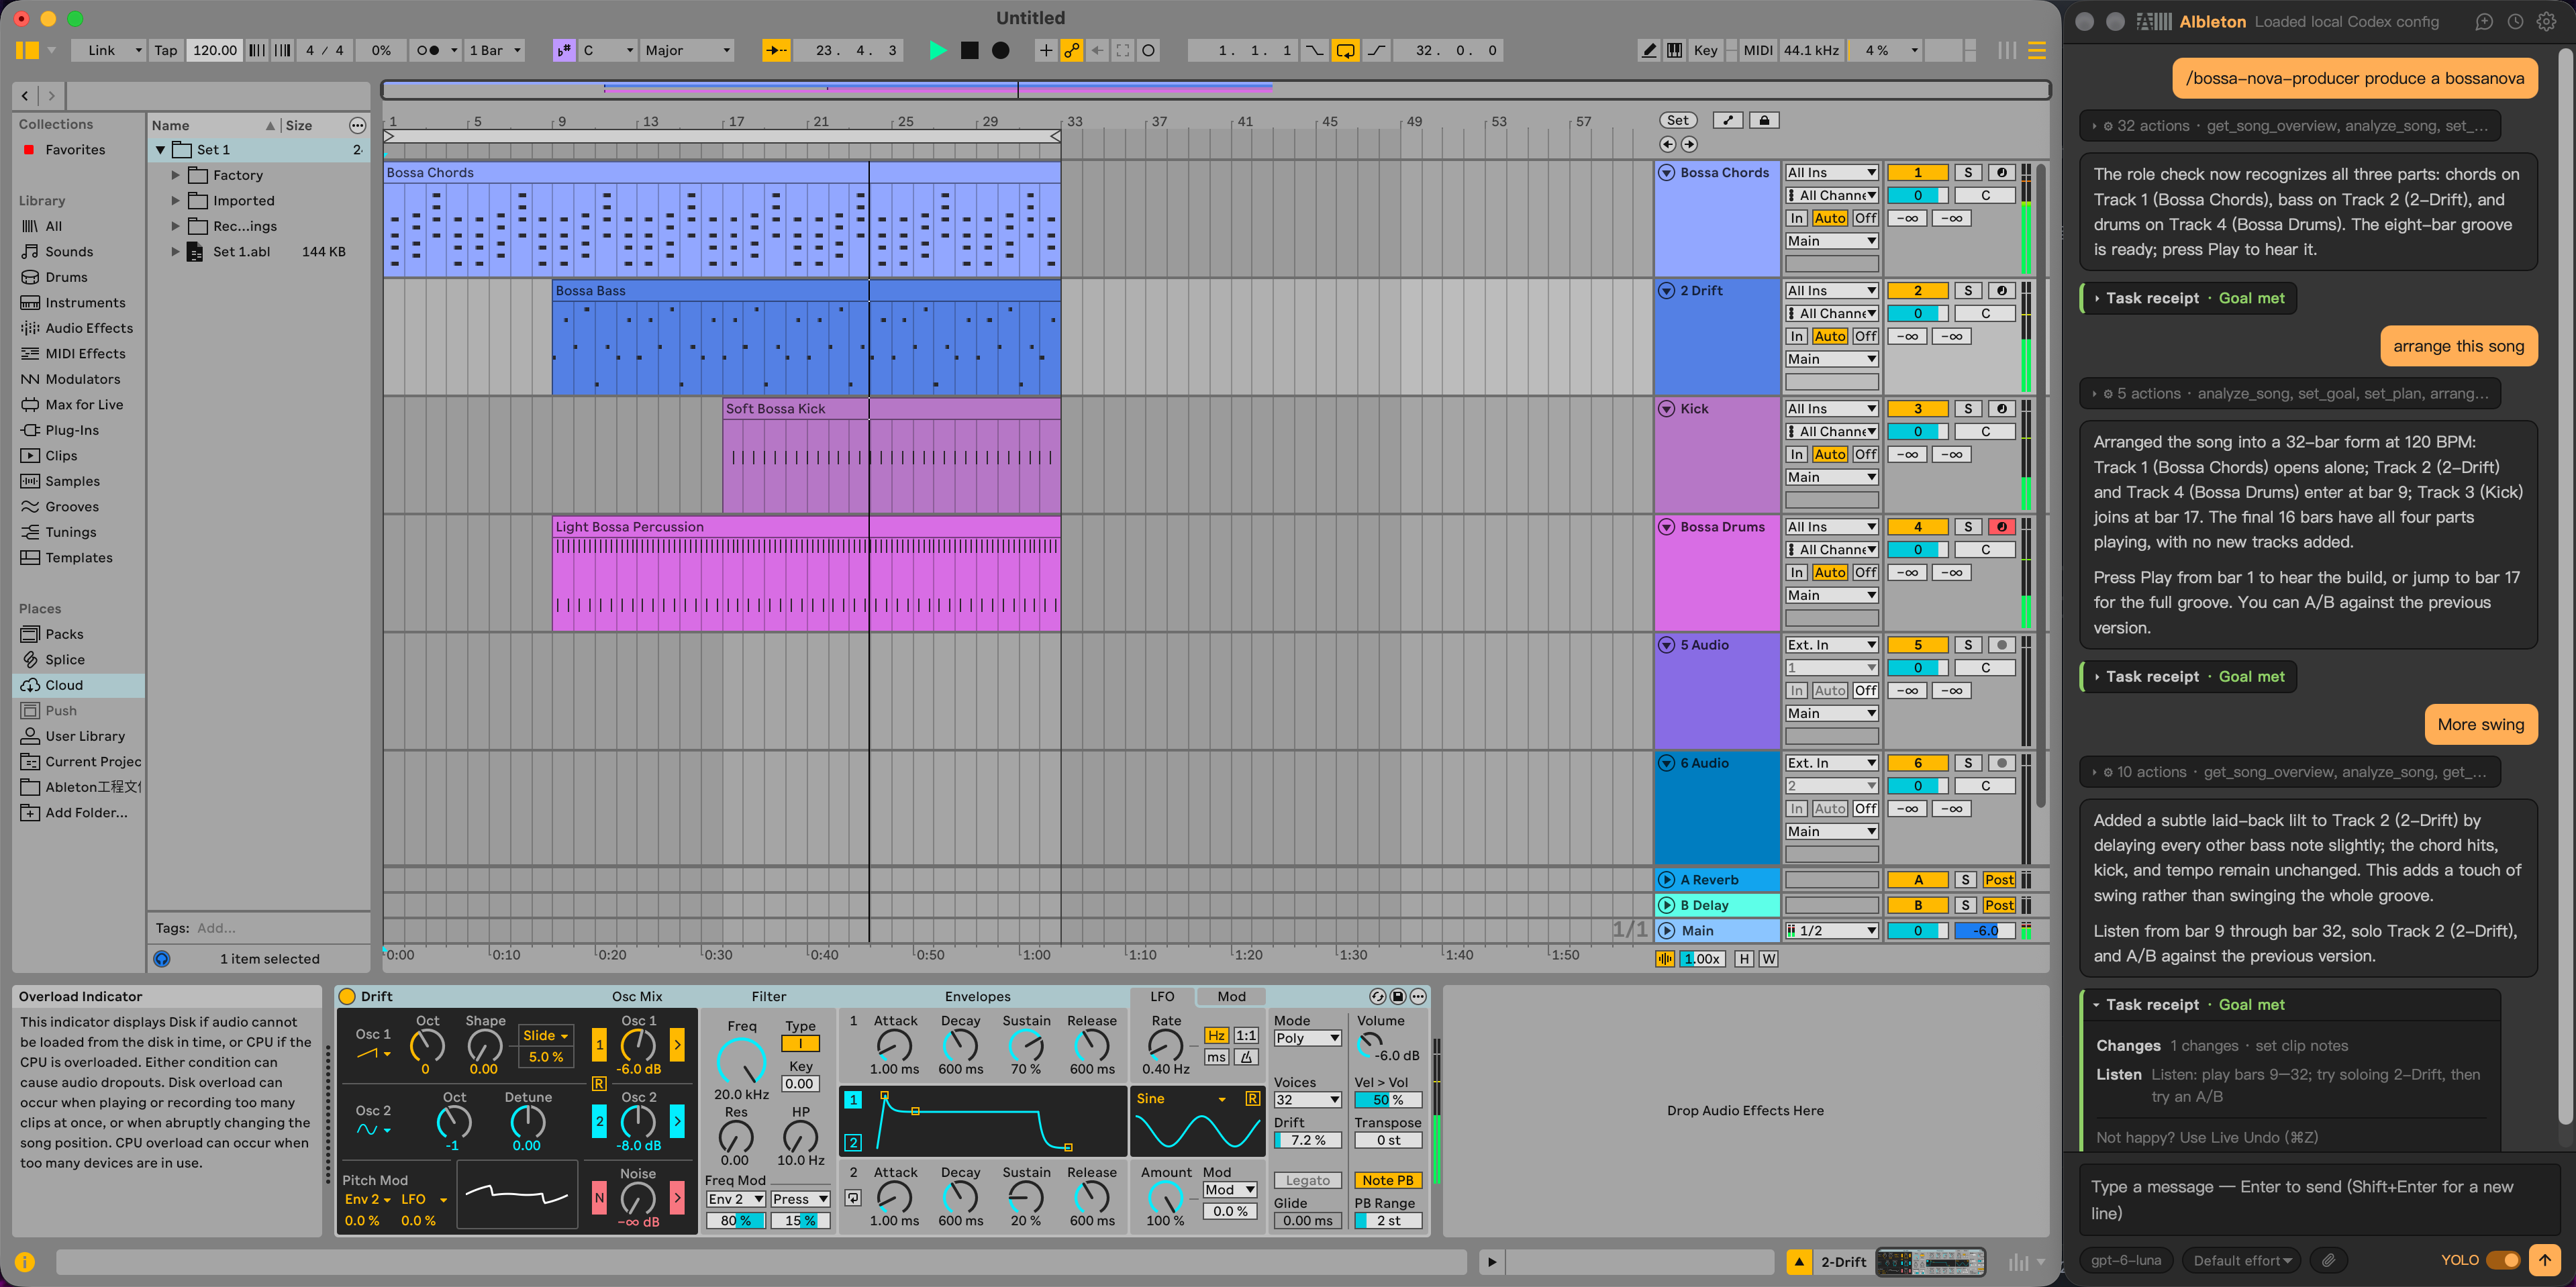
Task: Click the tempo field 120.00
Action: (x=214, y=50)
